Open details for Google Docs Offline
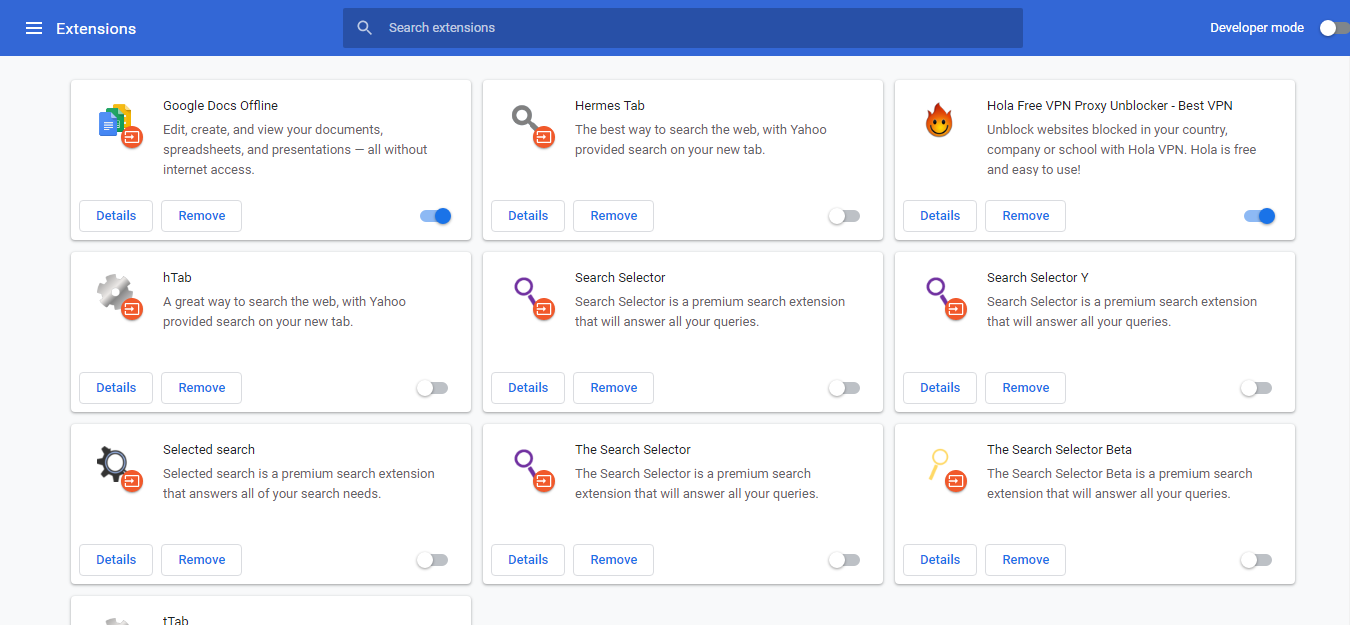Screen dimensions: 1350x625 (115, 215)
